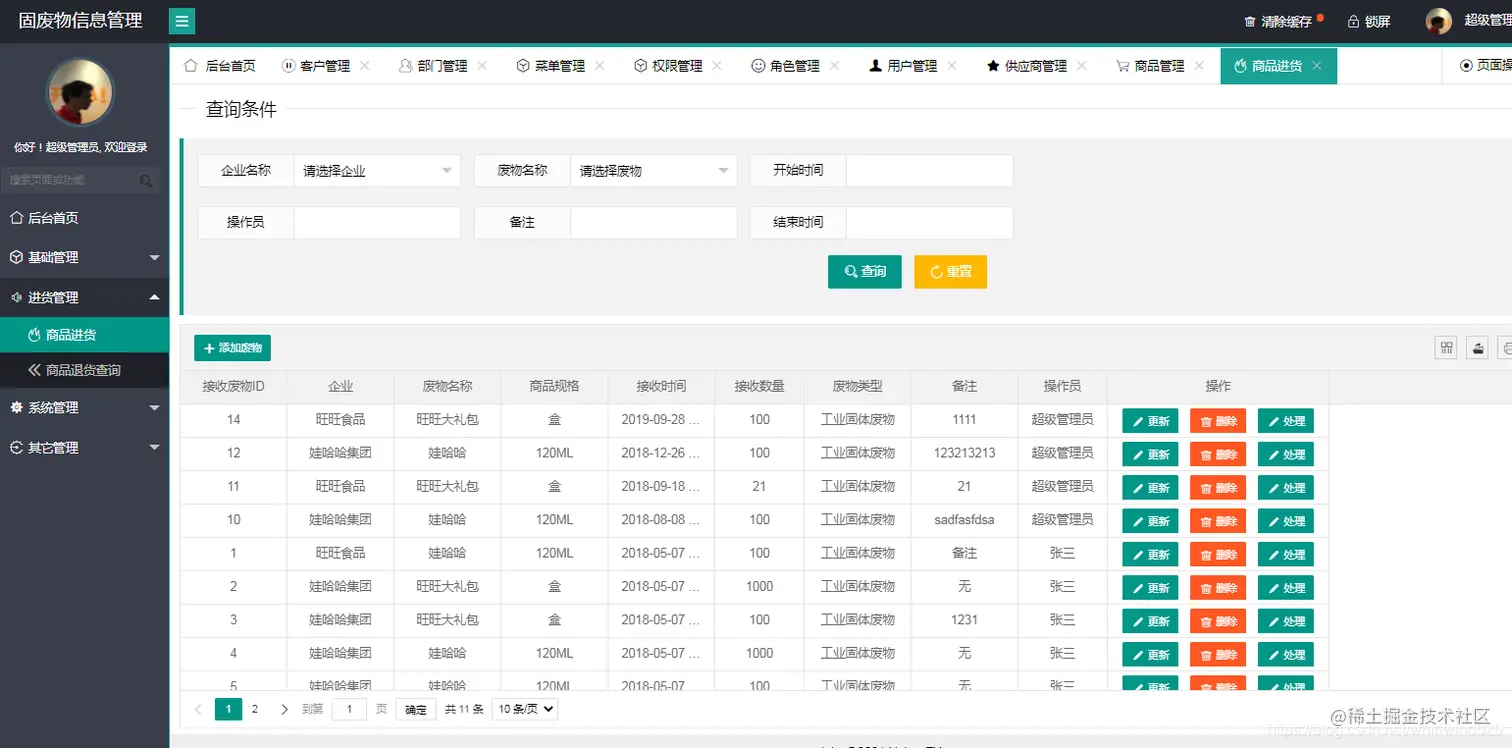Image resolution: width=1512 pixels, height=748 pixels.
Task: Click 处理 for record ID 4
Action: coord(1286,654)
